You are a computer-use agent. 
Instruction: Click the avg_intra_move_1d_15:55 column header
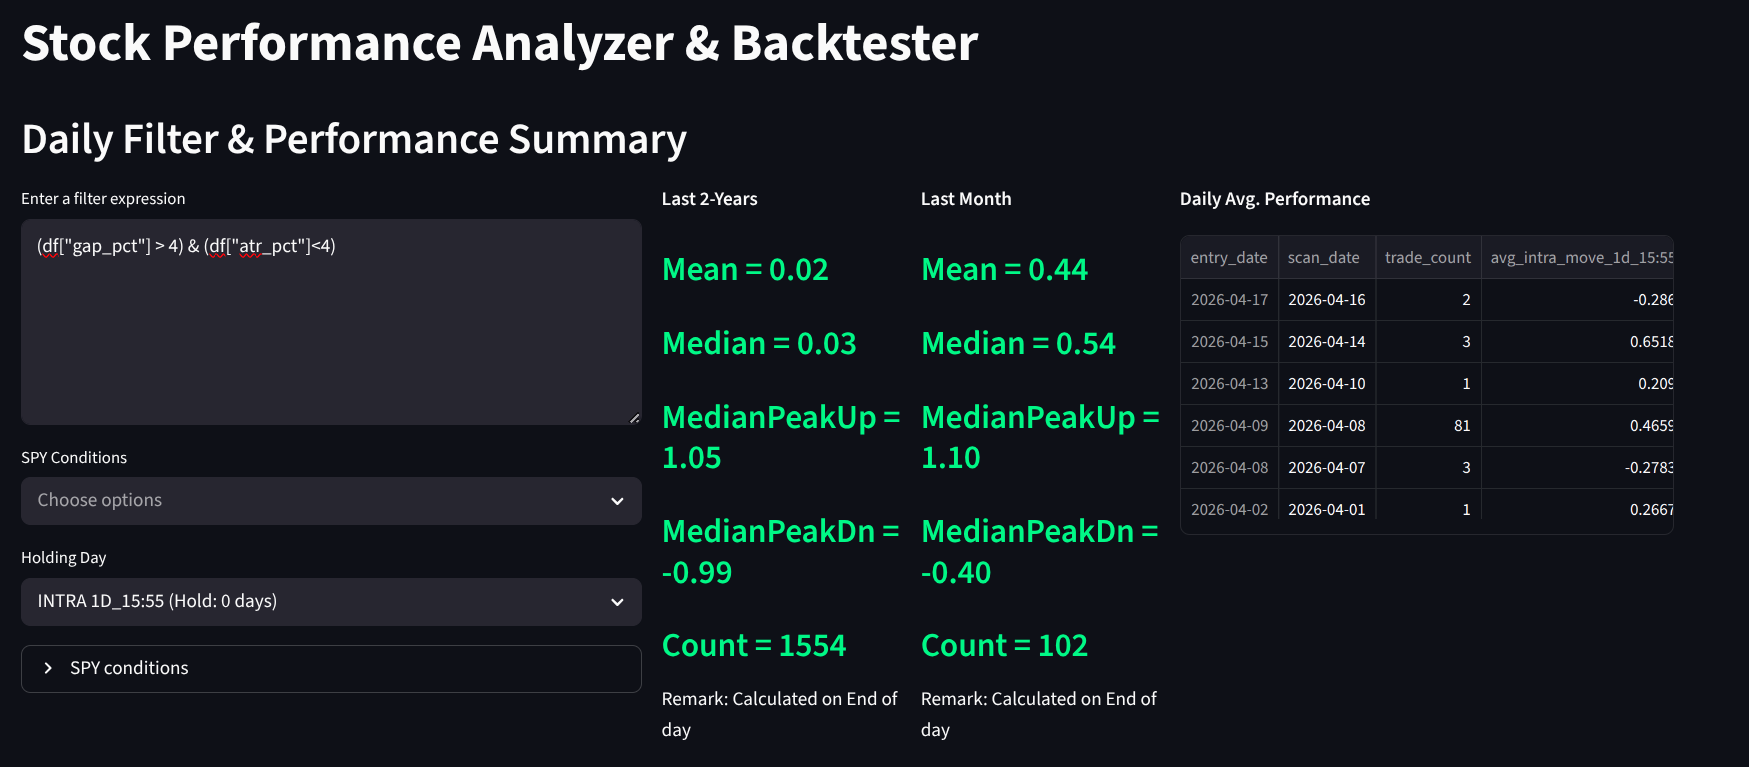point(1580,258)
